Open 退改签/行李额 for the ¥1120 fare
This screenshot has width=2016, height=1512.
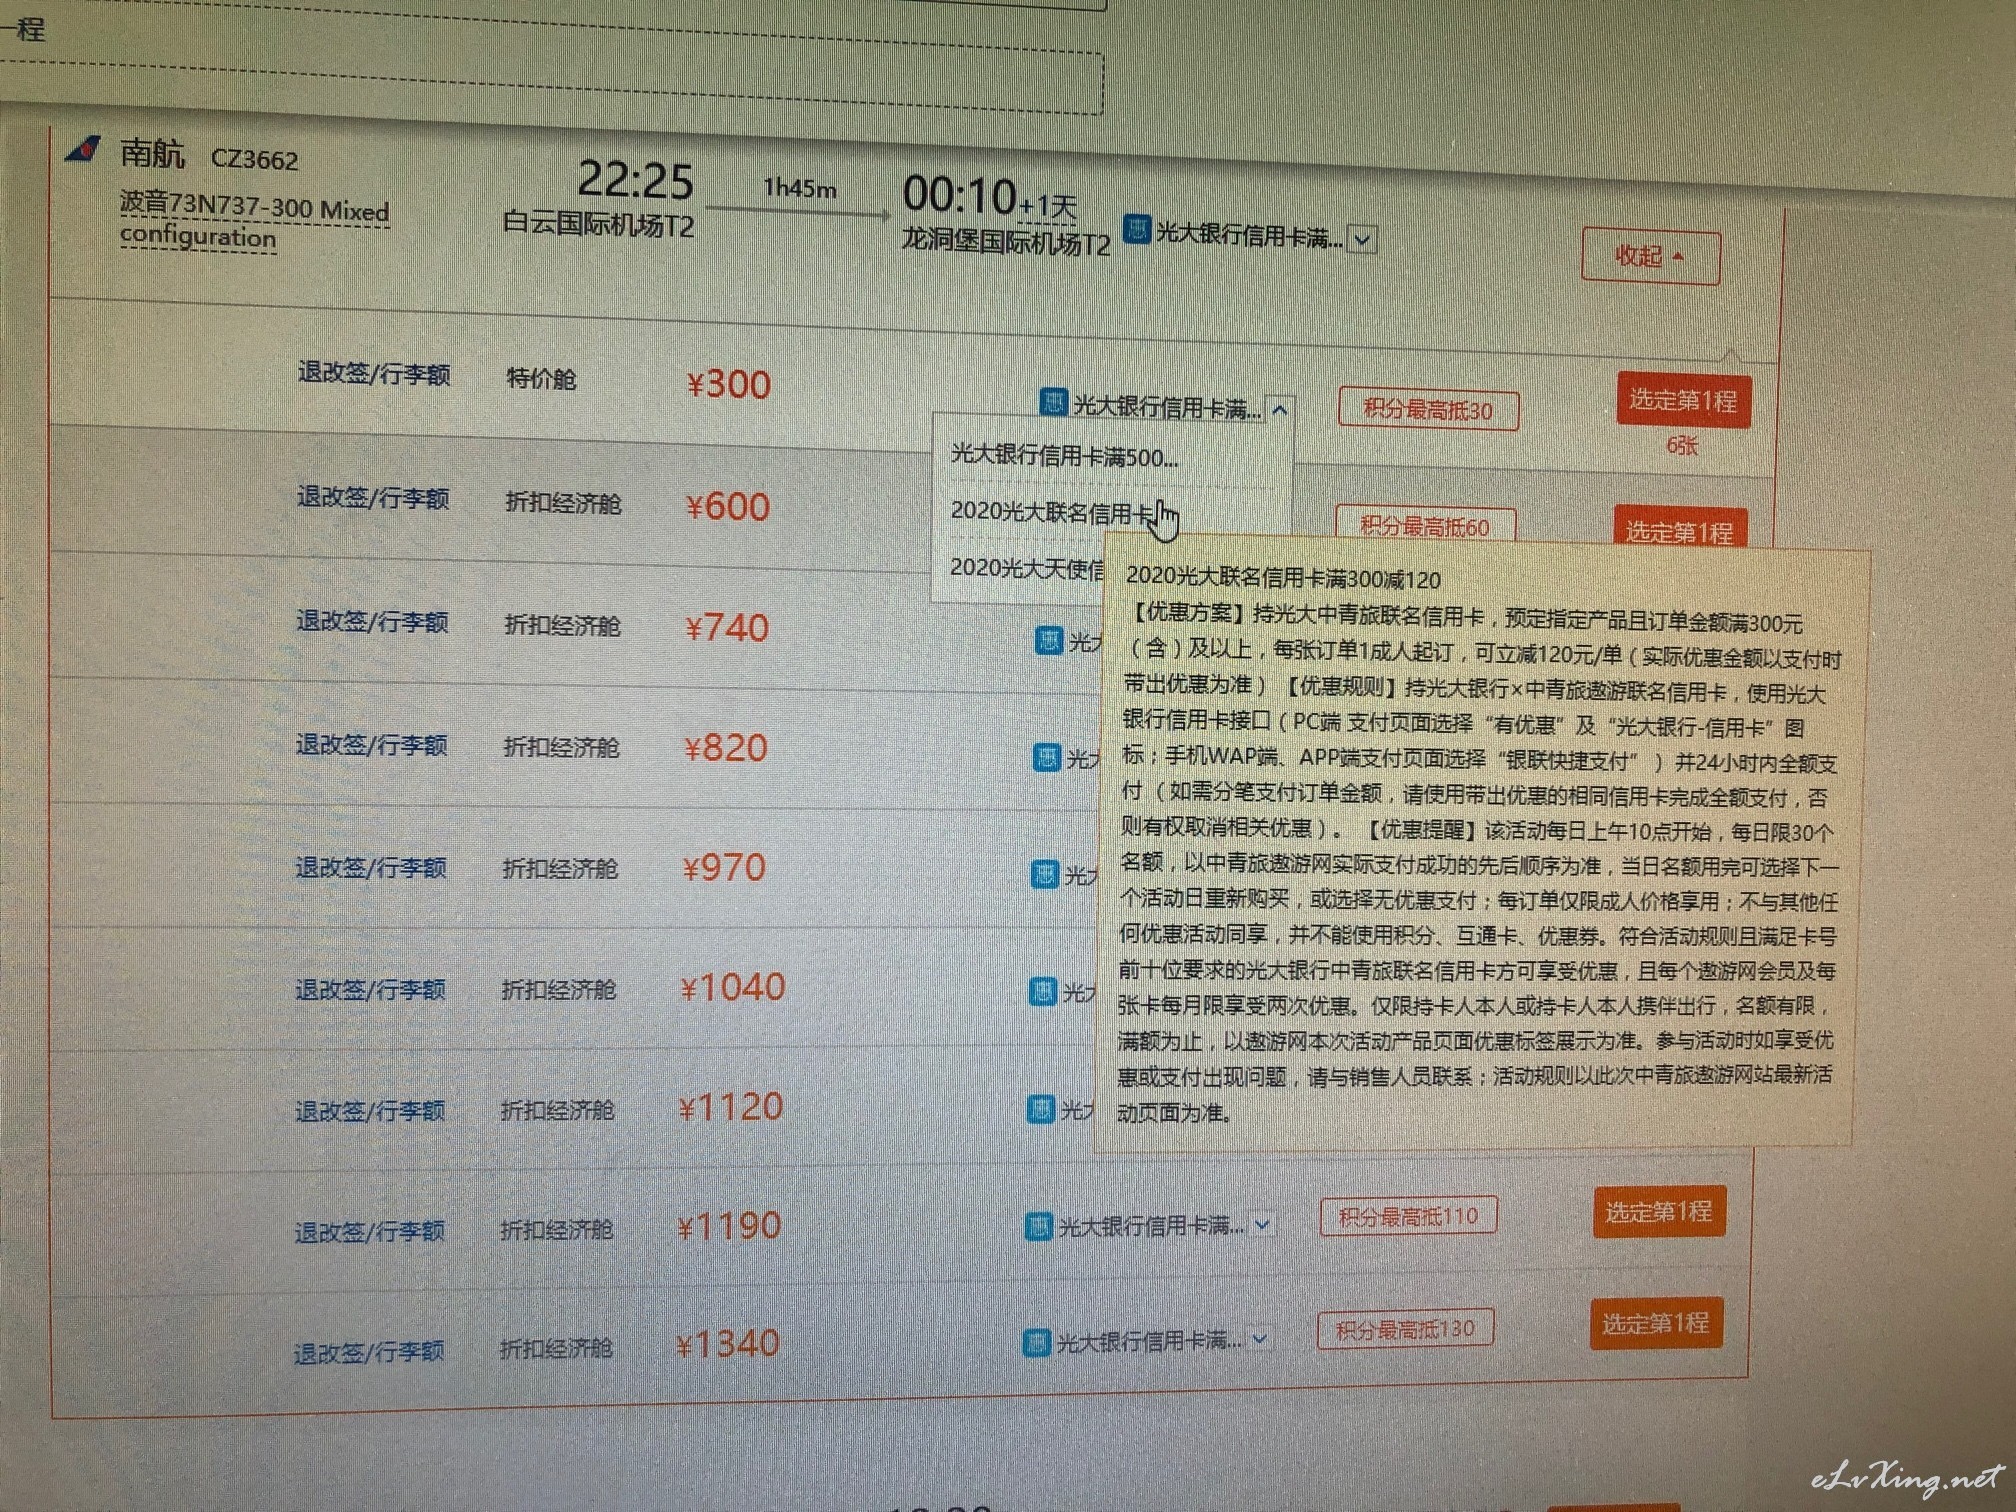(x=369, y=1111)
